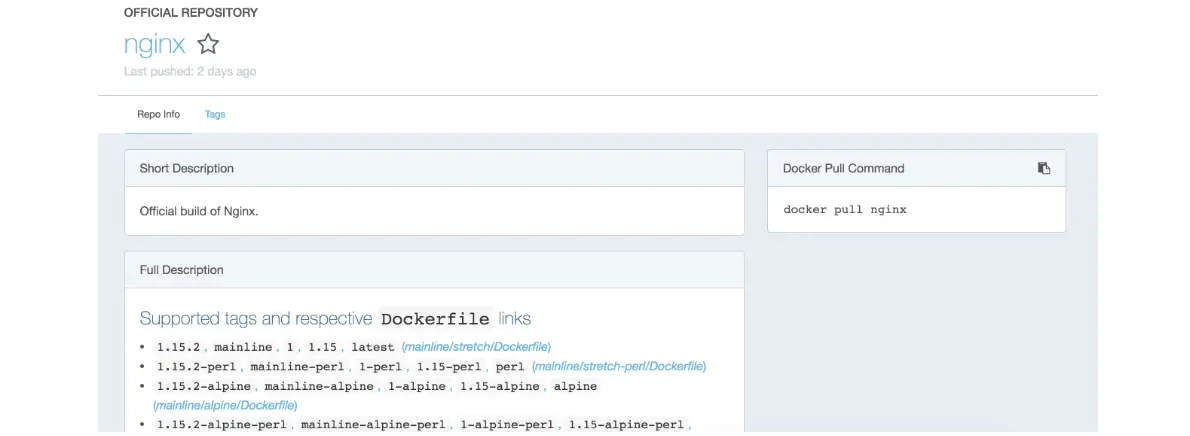Copy the Docker pull command
The image size is (1190, 436).
click(1044, 169)
